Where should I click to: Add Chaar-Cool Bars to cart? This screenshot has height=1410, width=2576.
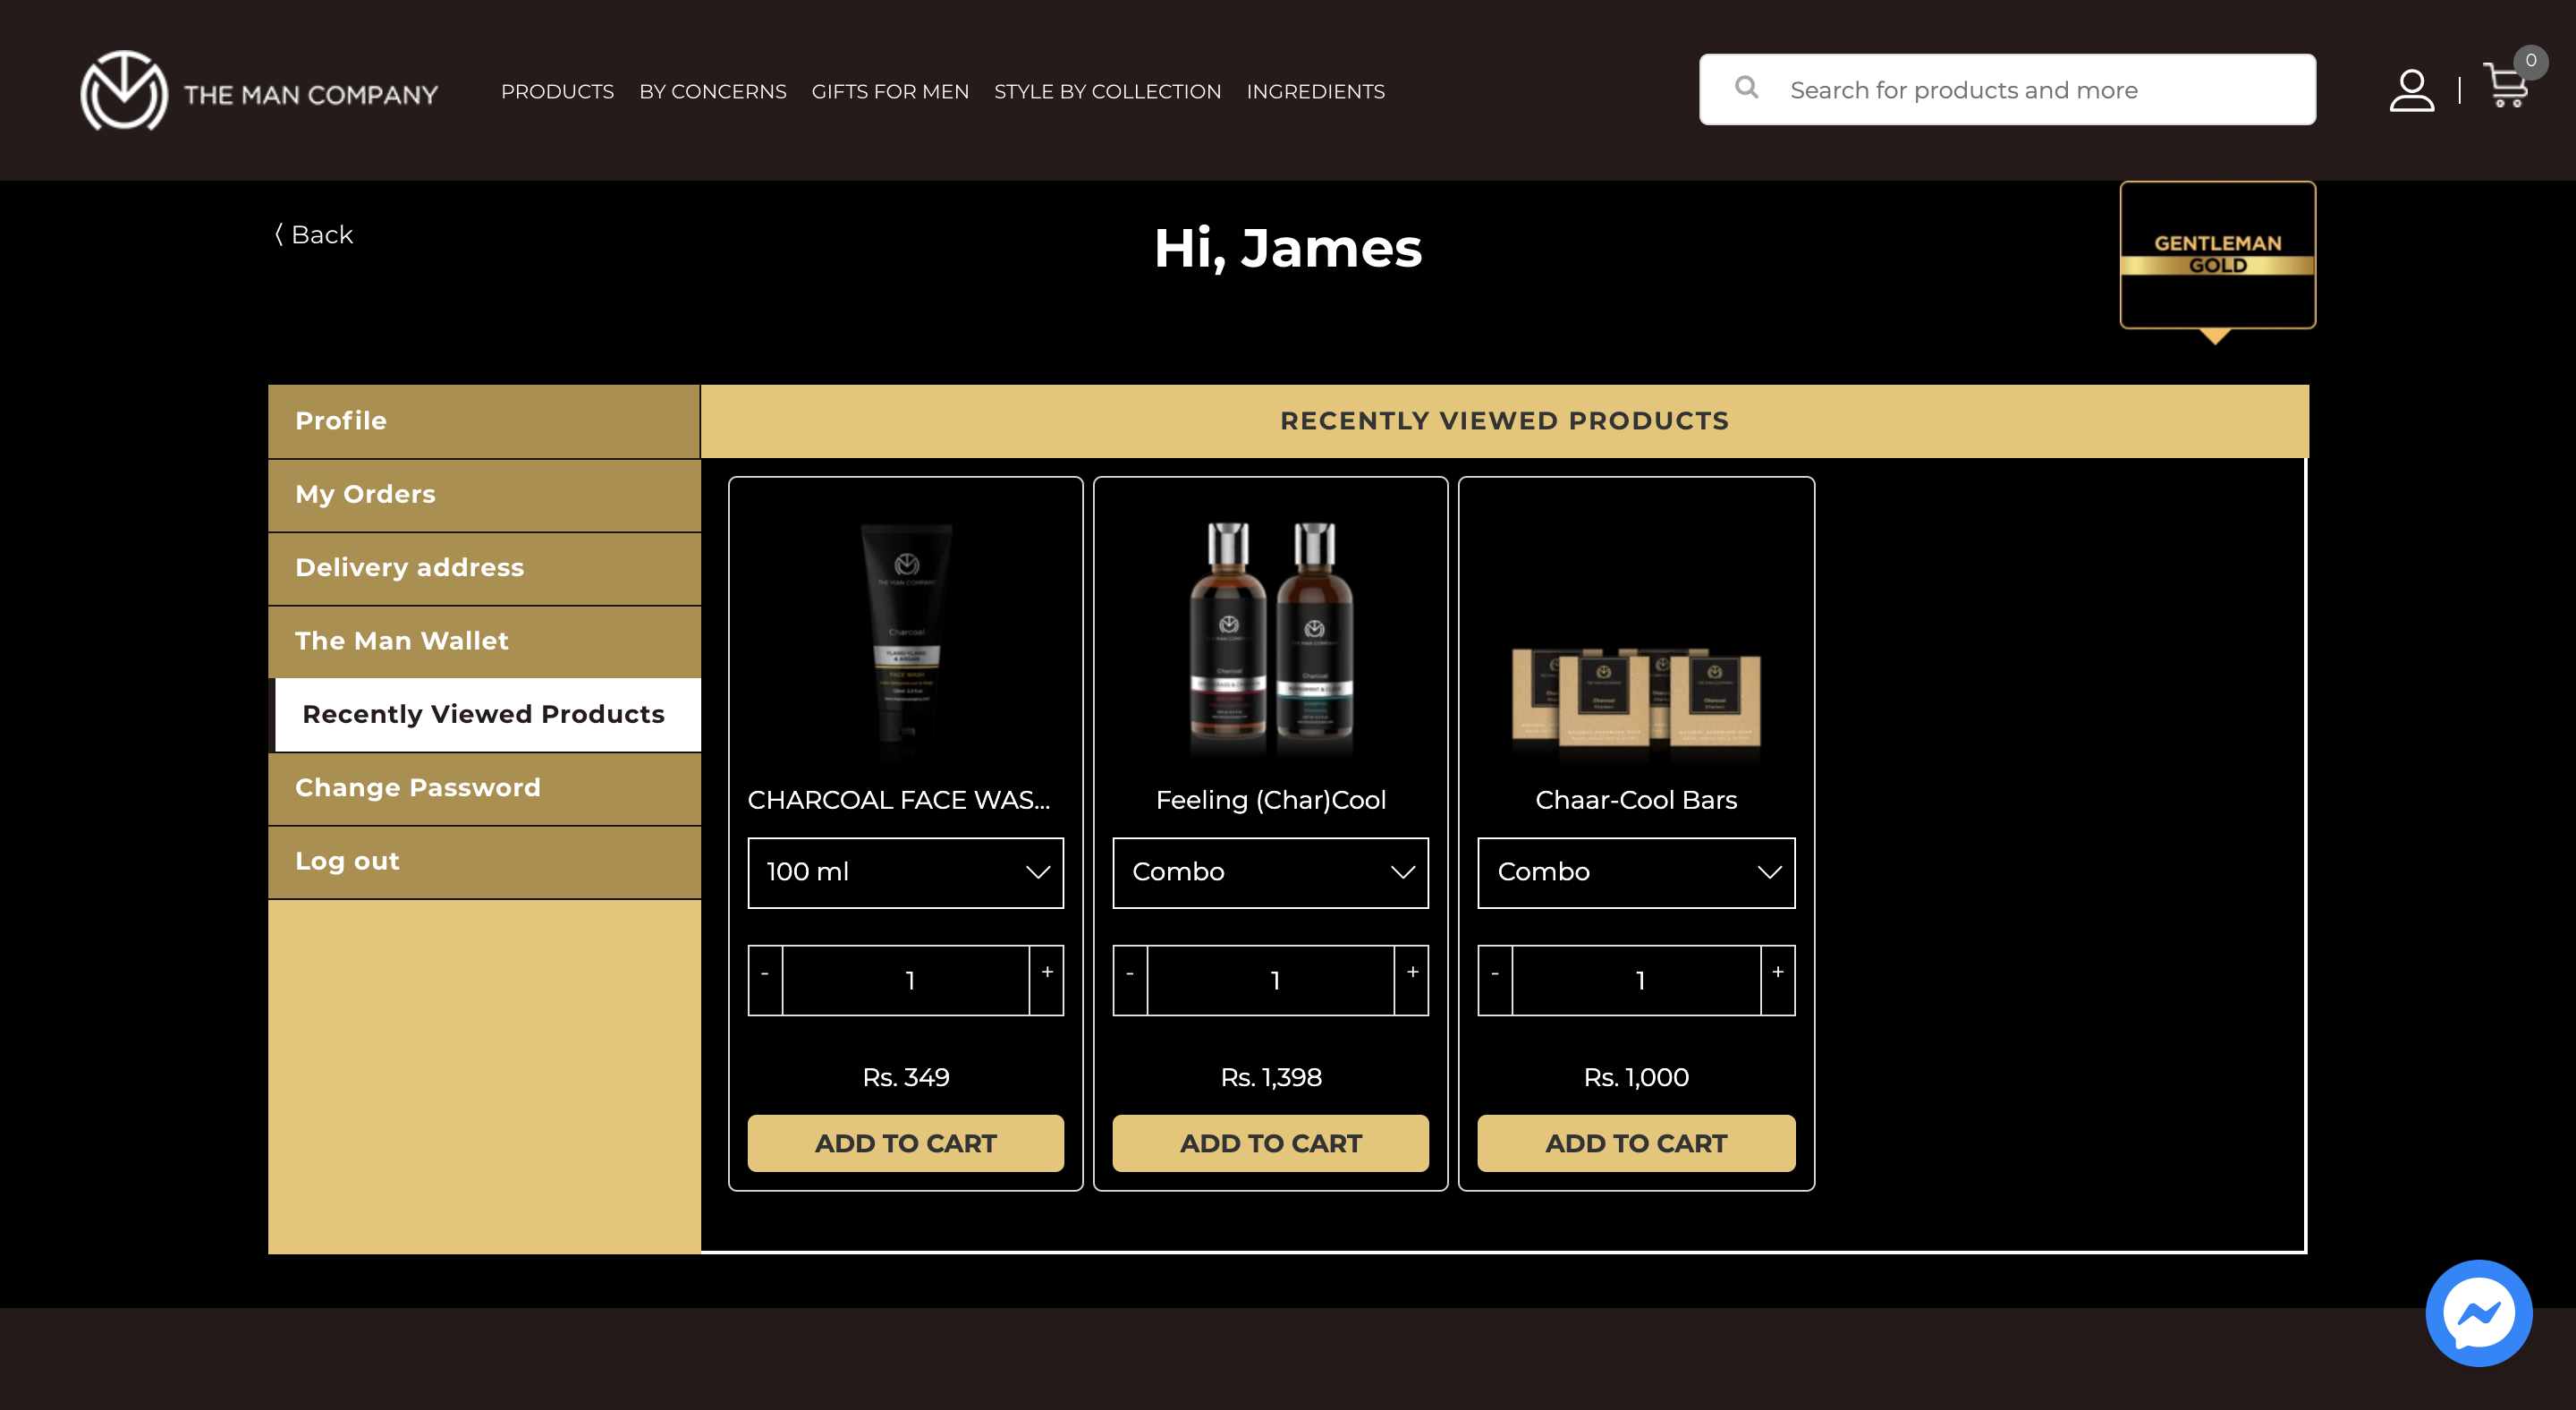[x=1636, y=1143]
